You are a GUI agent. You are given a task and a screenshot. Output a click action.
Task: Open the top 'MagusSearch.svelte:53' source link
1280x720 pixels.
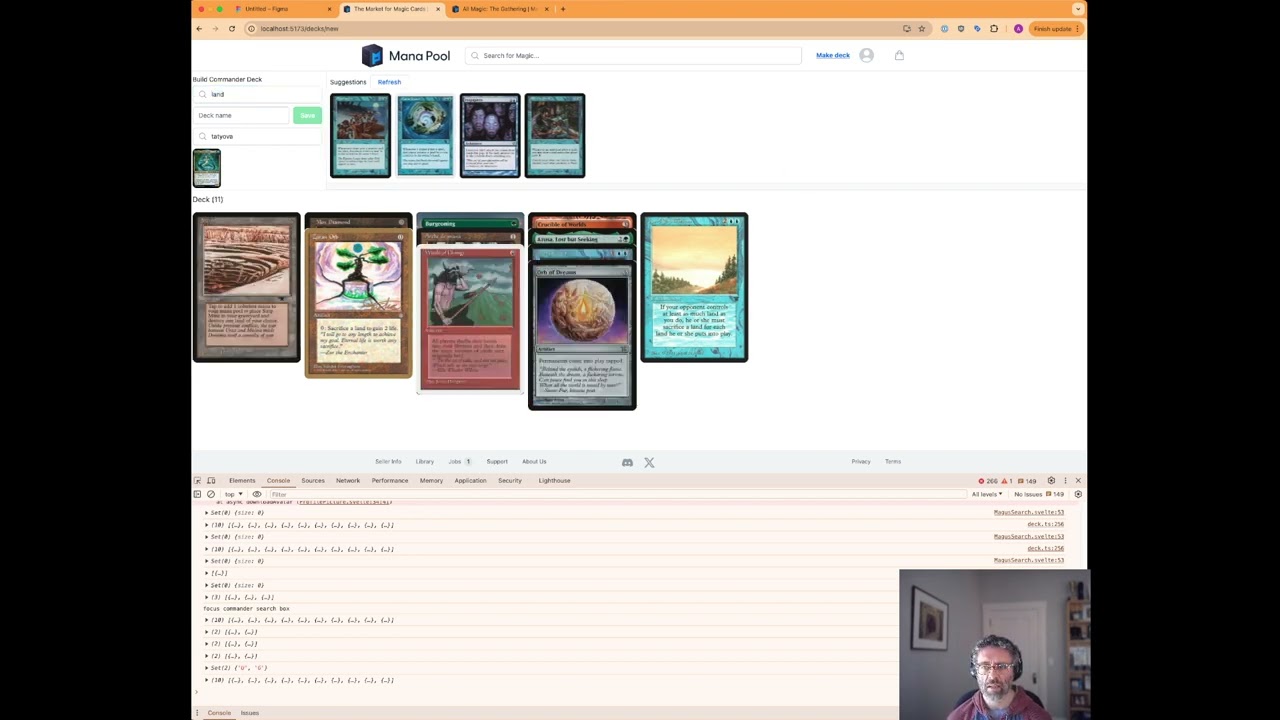click(x=1028, y=513)
